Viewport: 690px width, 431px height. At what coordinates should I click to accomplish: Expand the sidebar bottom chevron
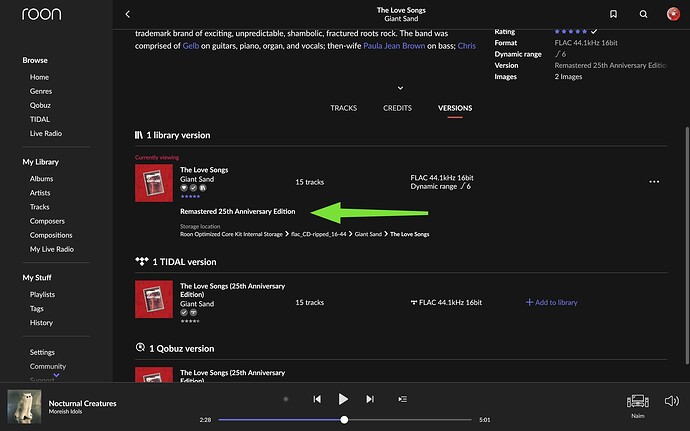[x=42, y=376]
